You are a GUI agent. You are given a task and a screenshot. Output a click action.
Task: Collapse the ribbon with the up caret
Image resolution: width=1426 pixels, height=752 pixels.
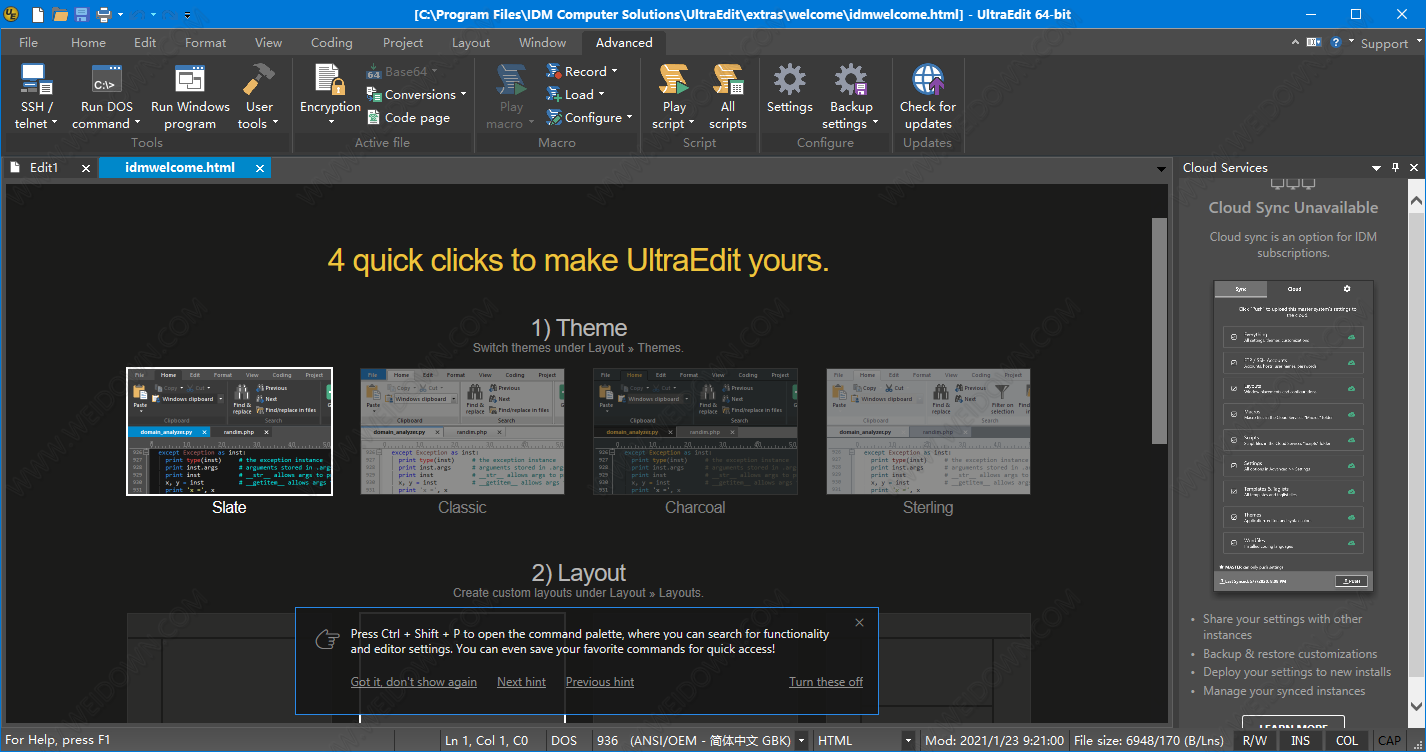pos(1297,43)
